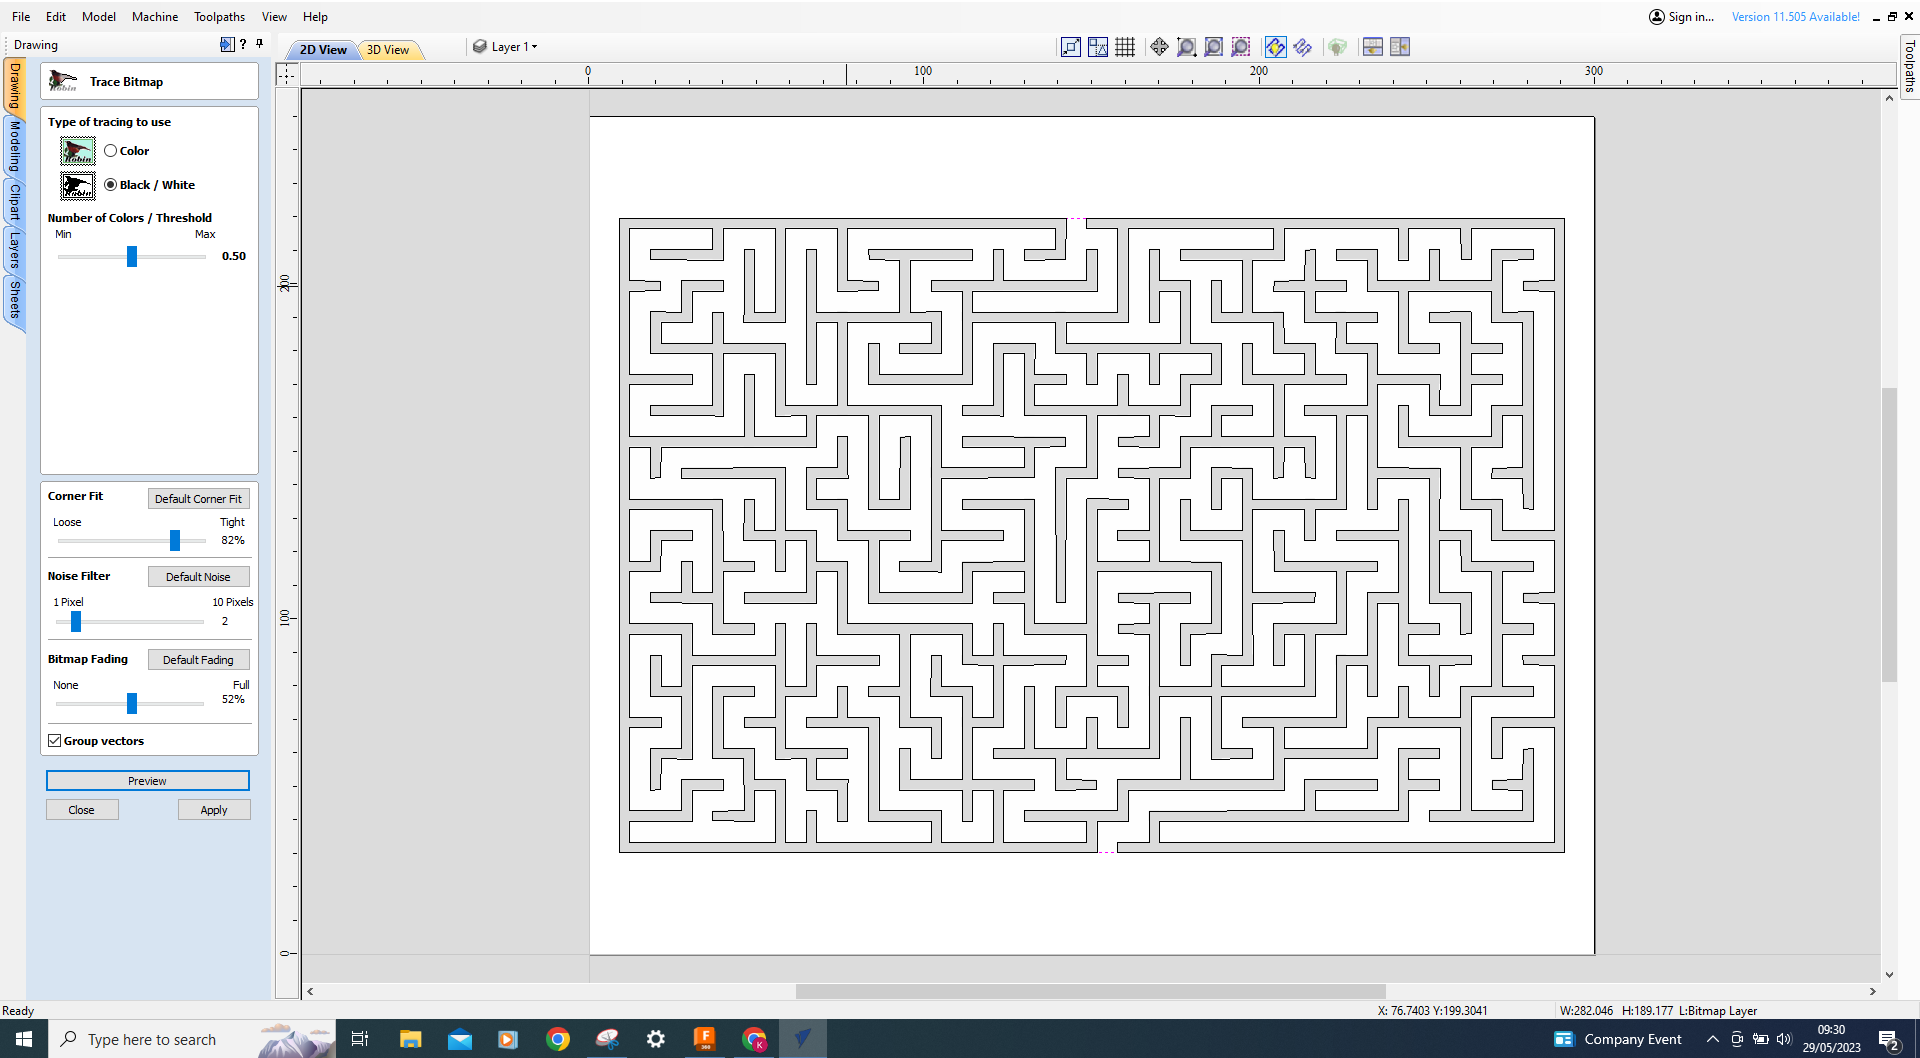Open the Layer 1 dropdown
The width and height of the screenshot is (1920, 1058).
tap(506, 47)
